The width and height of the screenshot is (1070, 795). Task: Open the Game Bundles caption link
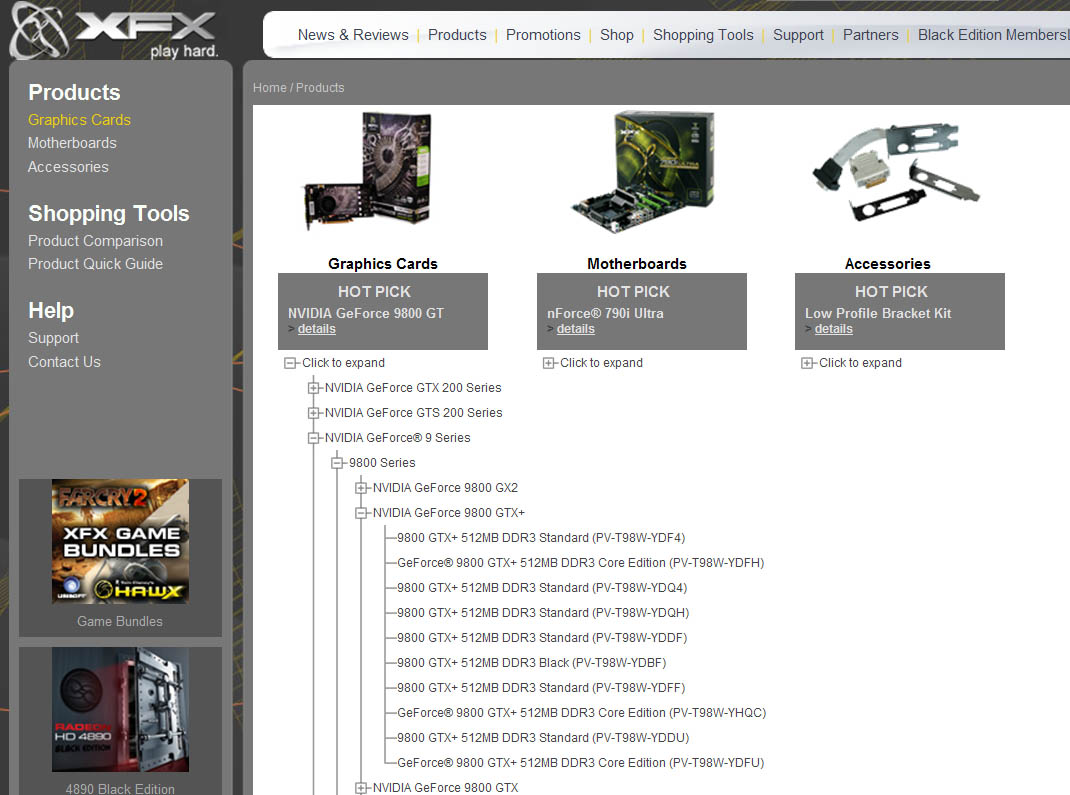[x=120, y=622]
